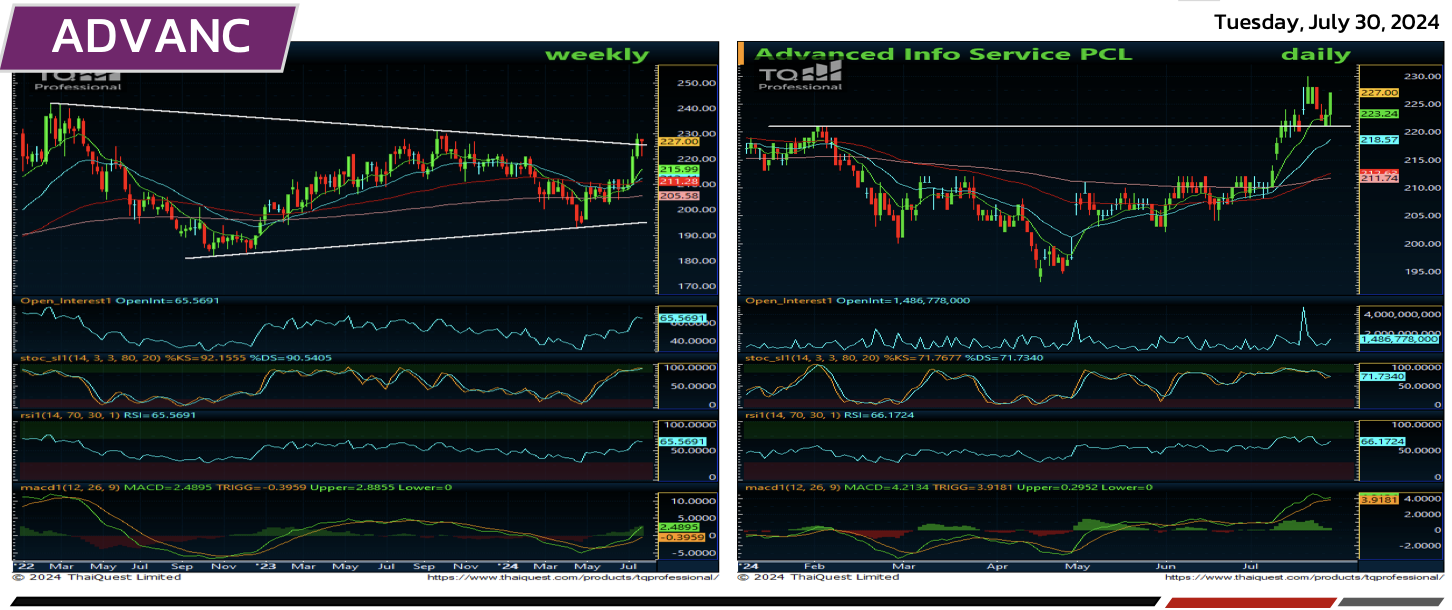Click the red 211.74 price tag on daily chart

point(1377,178)
